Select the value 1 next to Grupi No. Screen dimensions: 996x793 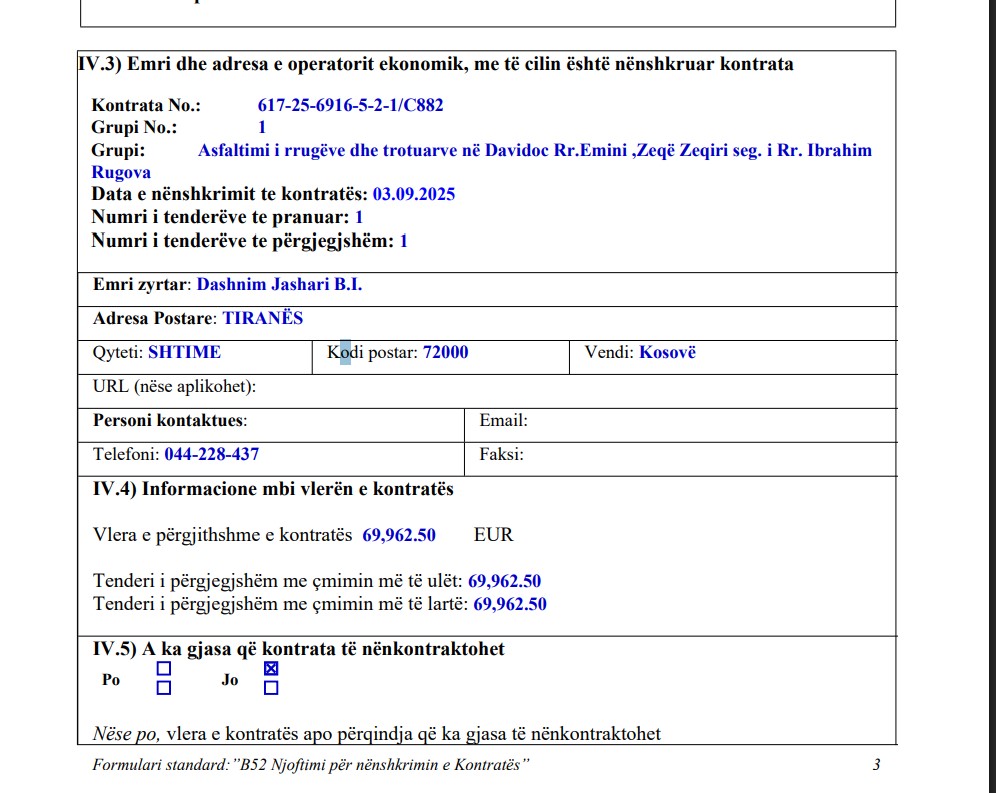pos(262,128)
